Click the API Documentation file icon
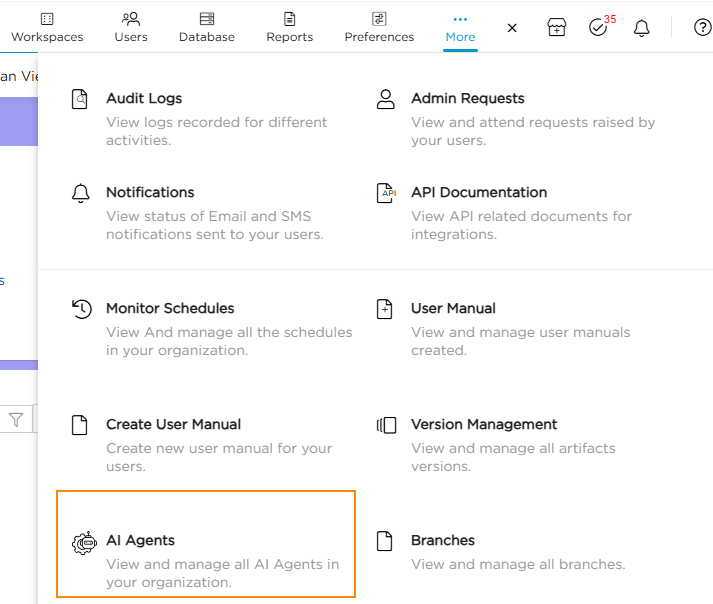The width and height of the screenshot is (713, 604). pos(385,193)
